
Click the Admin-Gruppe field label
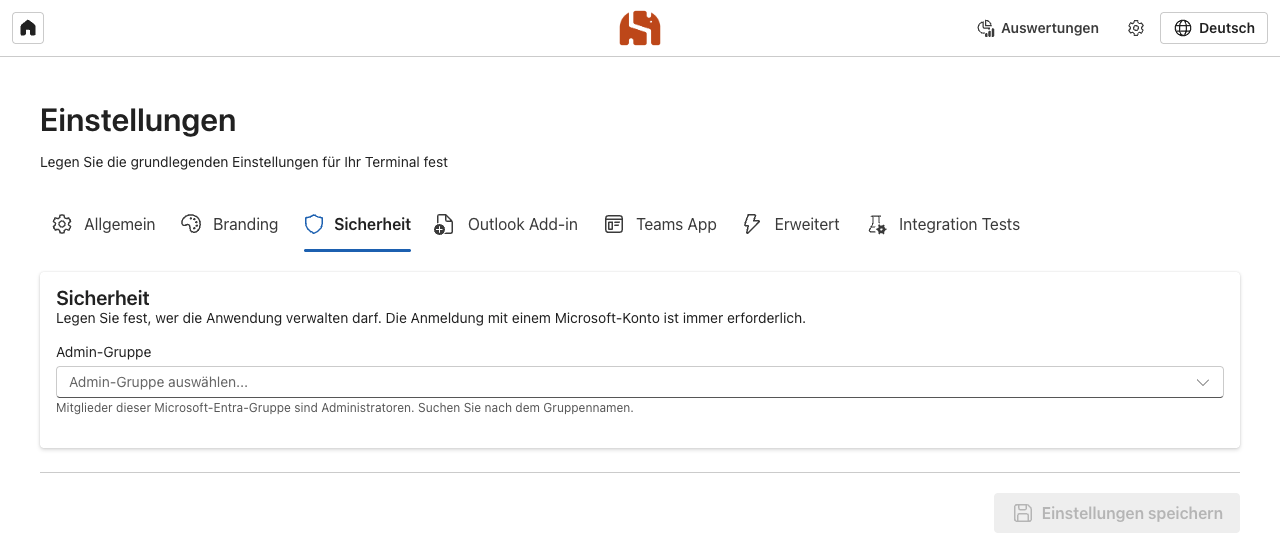[104, 352]
